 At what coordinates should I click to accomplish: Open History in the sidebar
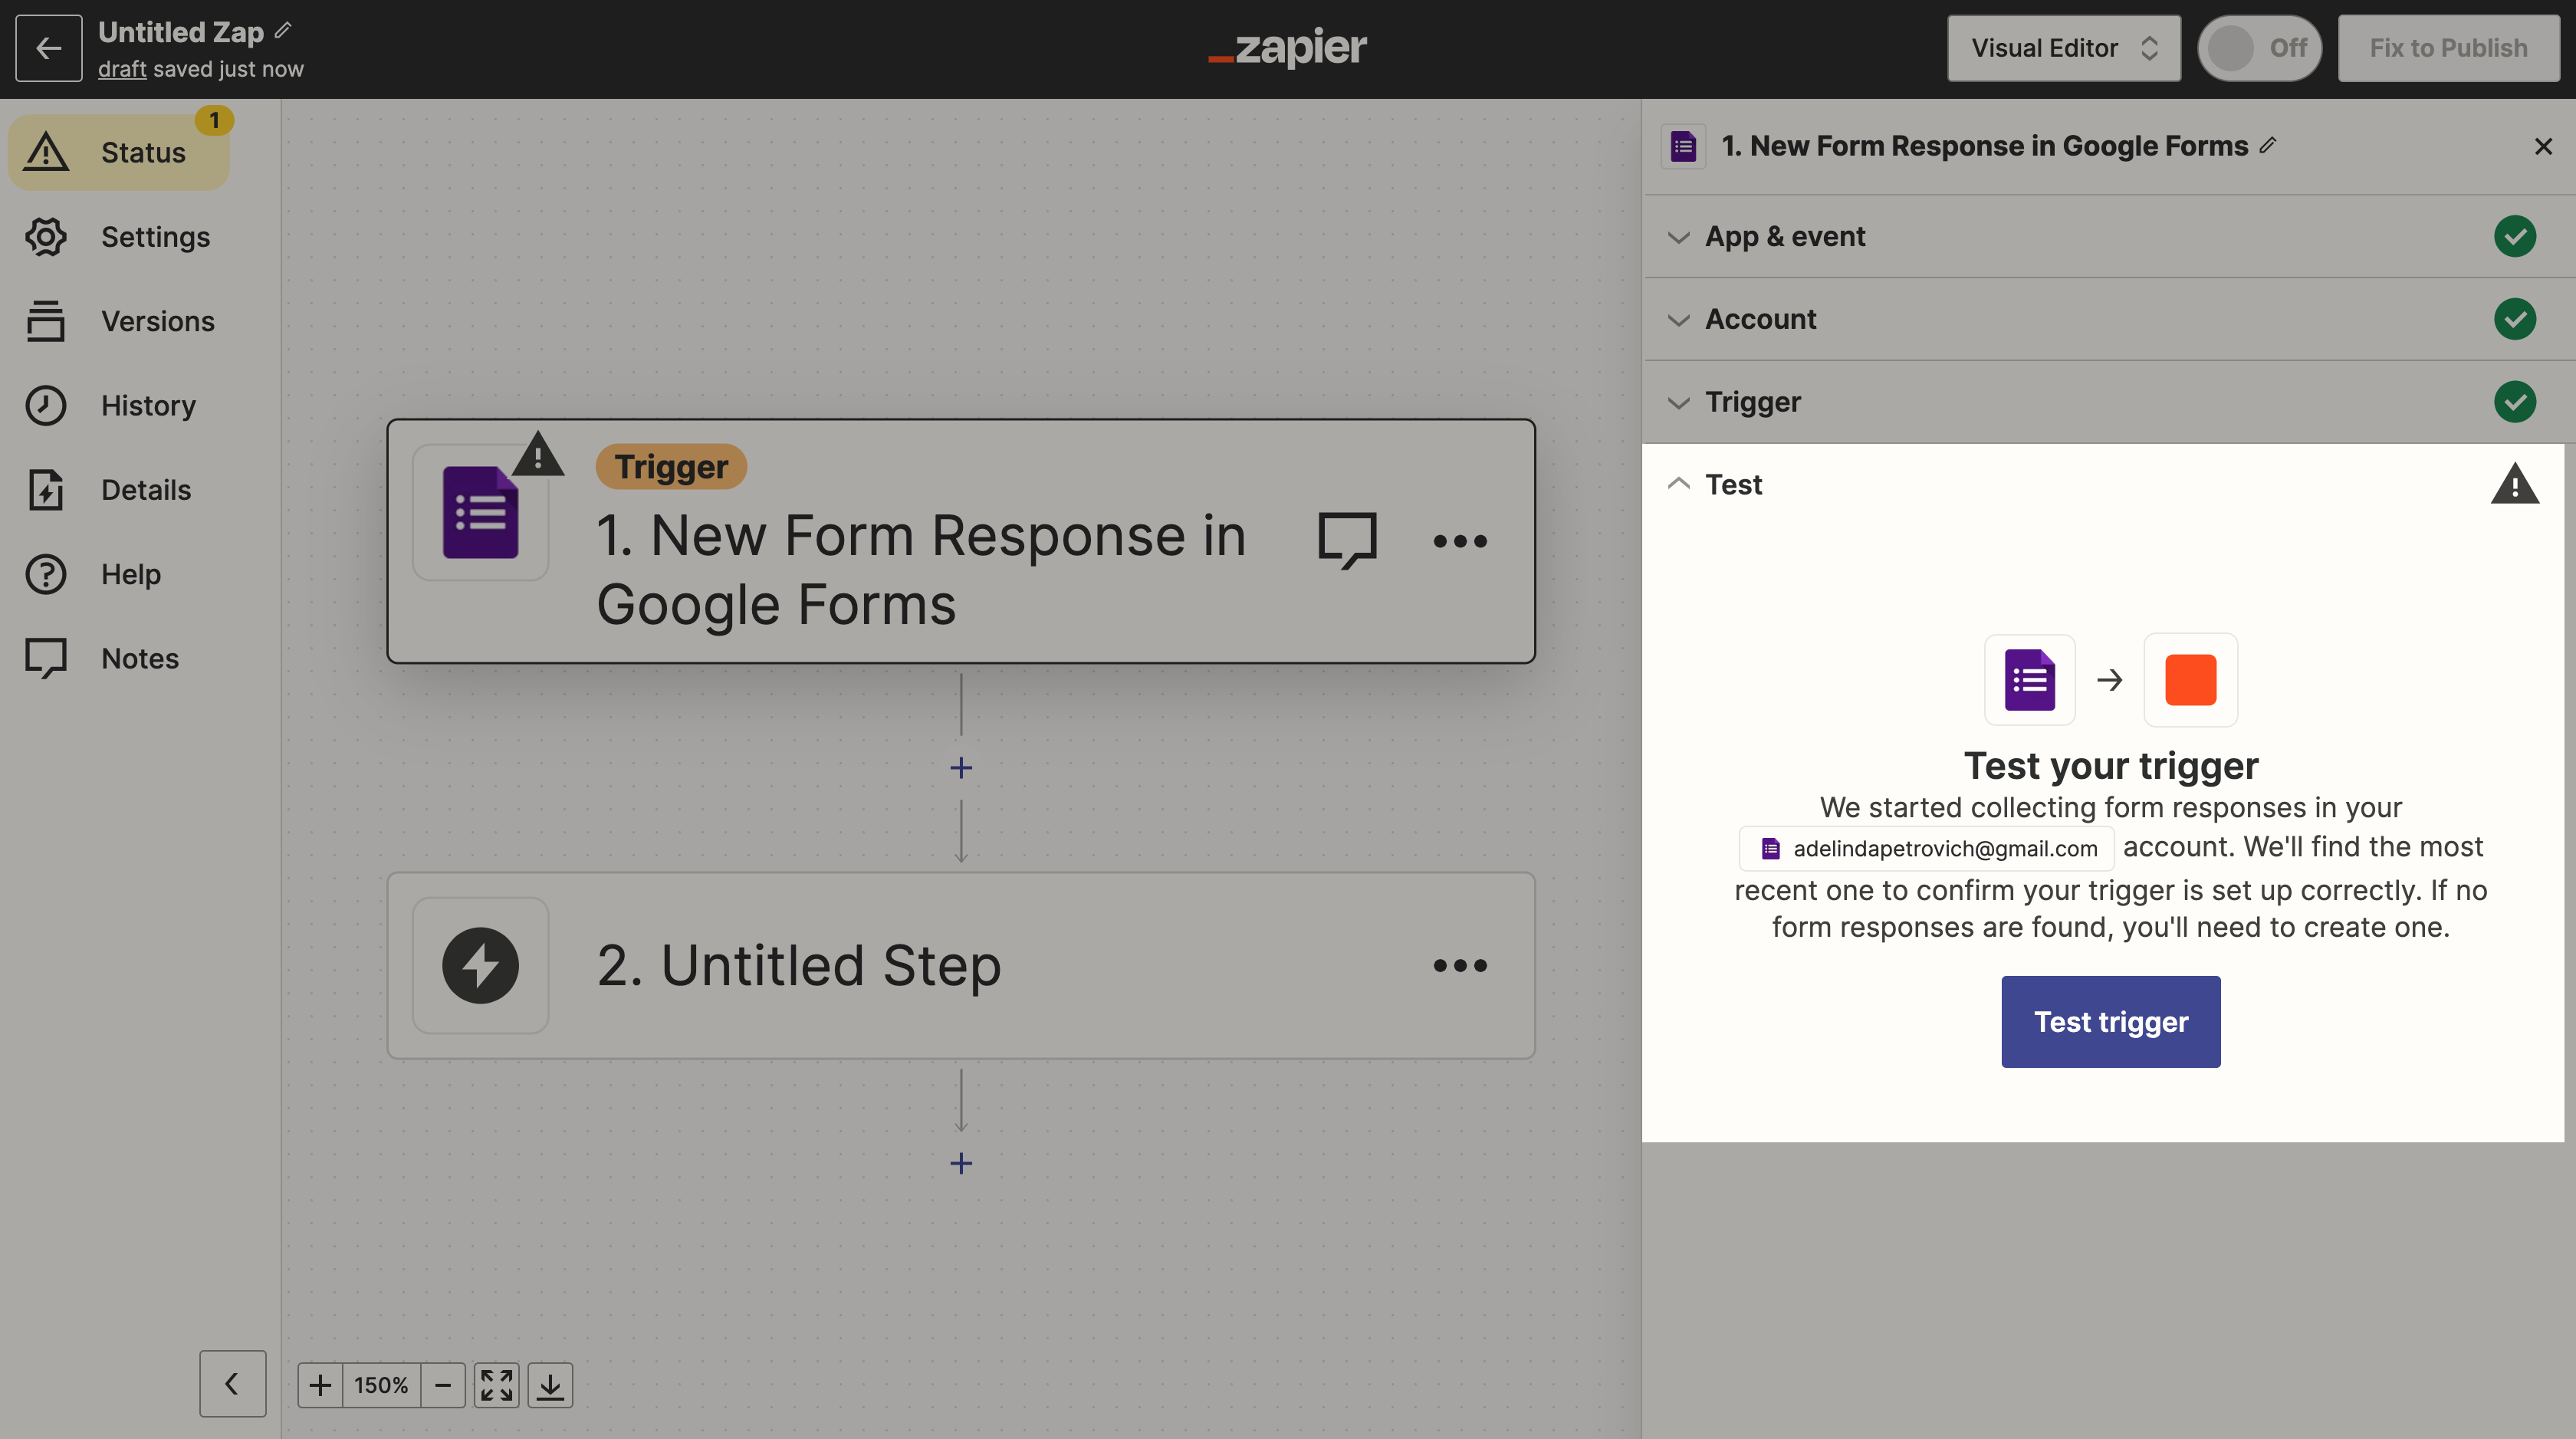pyautogui.click(x=119, y=405)
